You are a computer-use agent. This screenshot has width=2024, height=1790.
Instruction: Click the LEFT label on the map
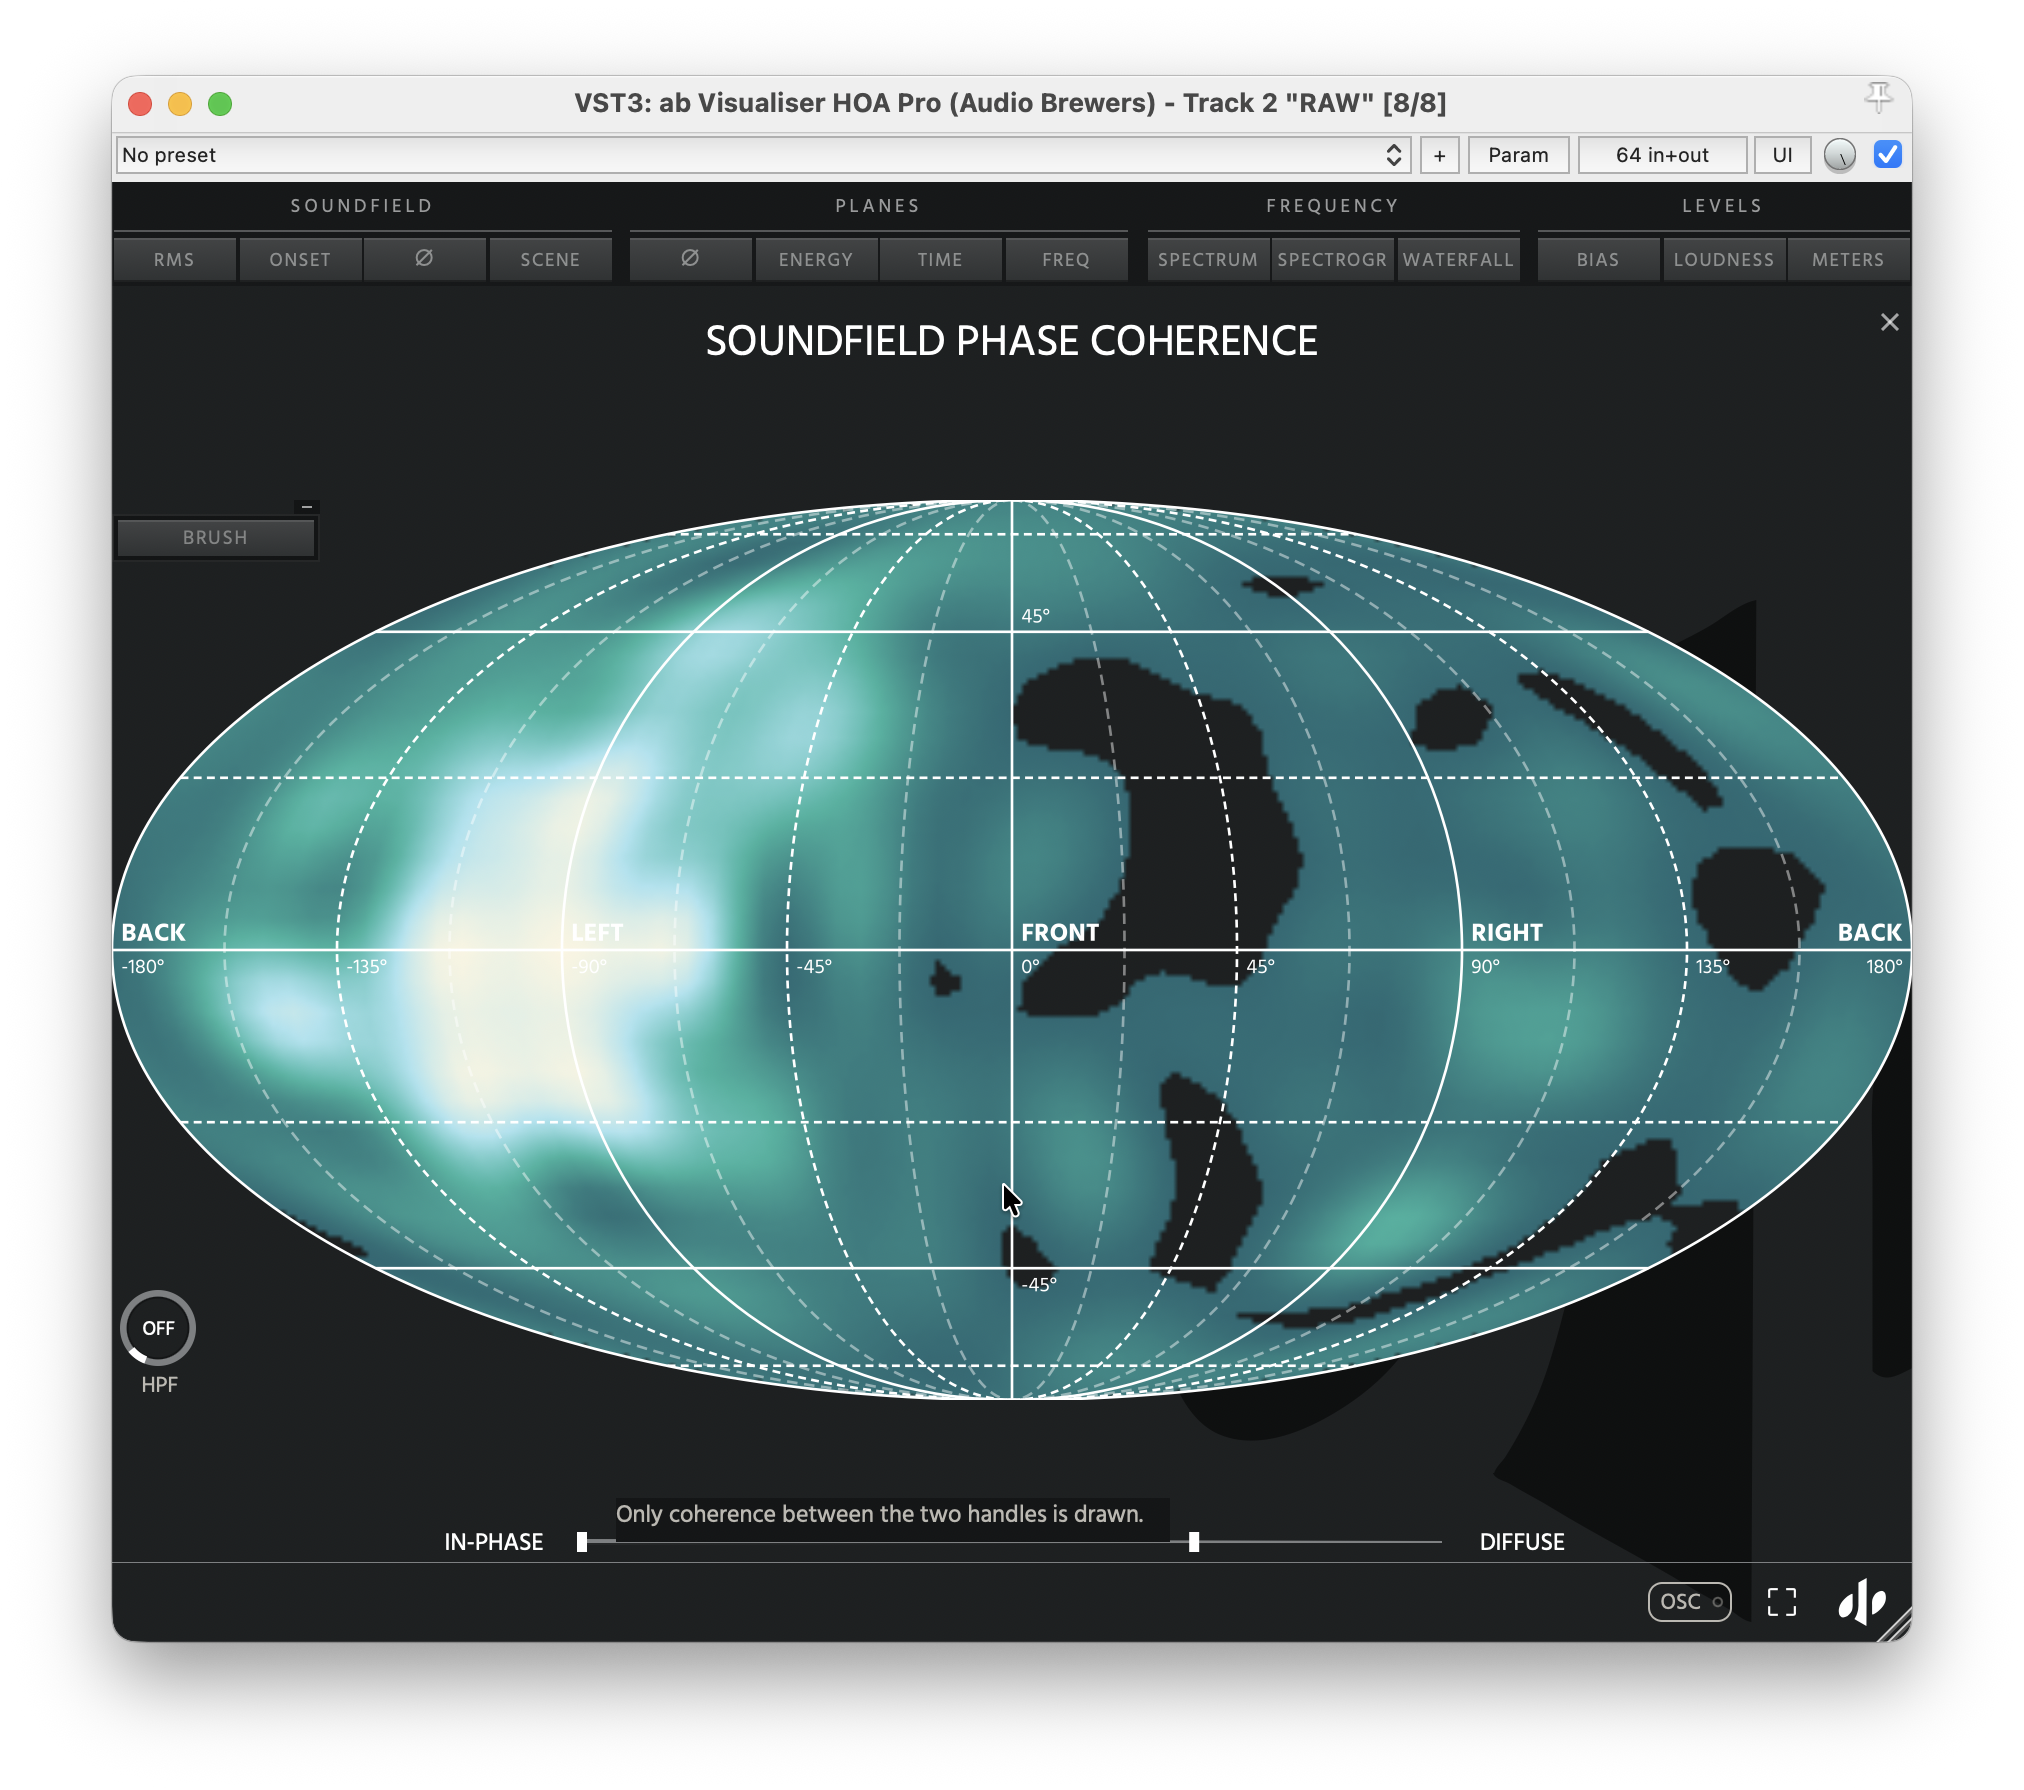(x=597, y=932)
